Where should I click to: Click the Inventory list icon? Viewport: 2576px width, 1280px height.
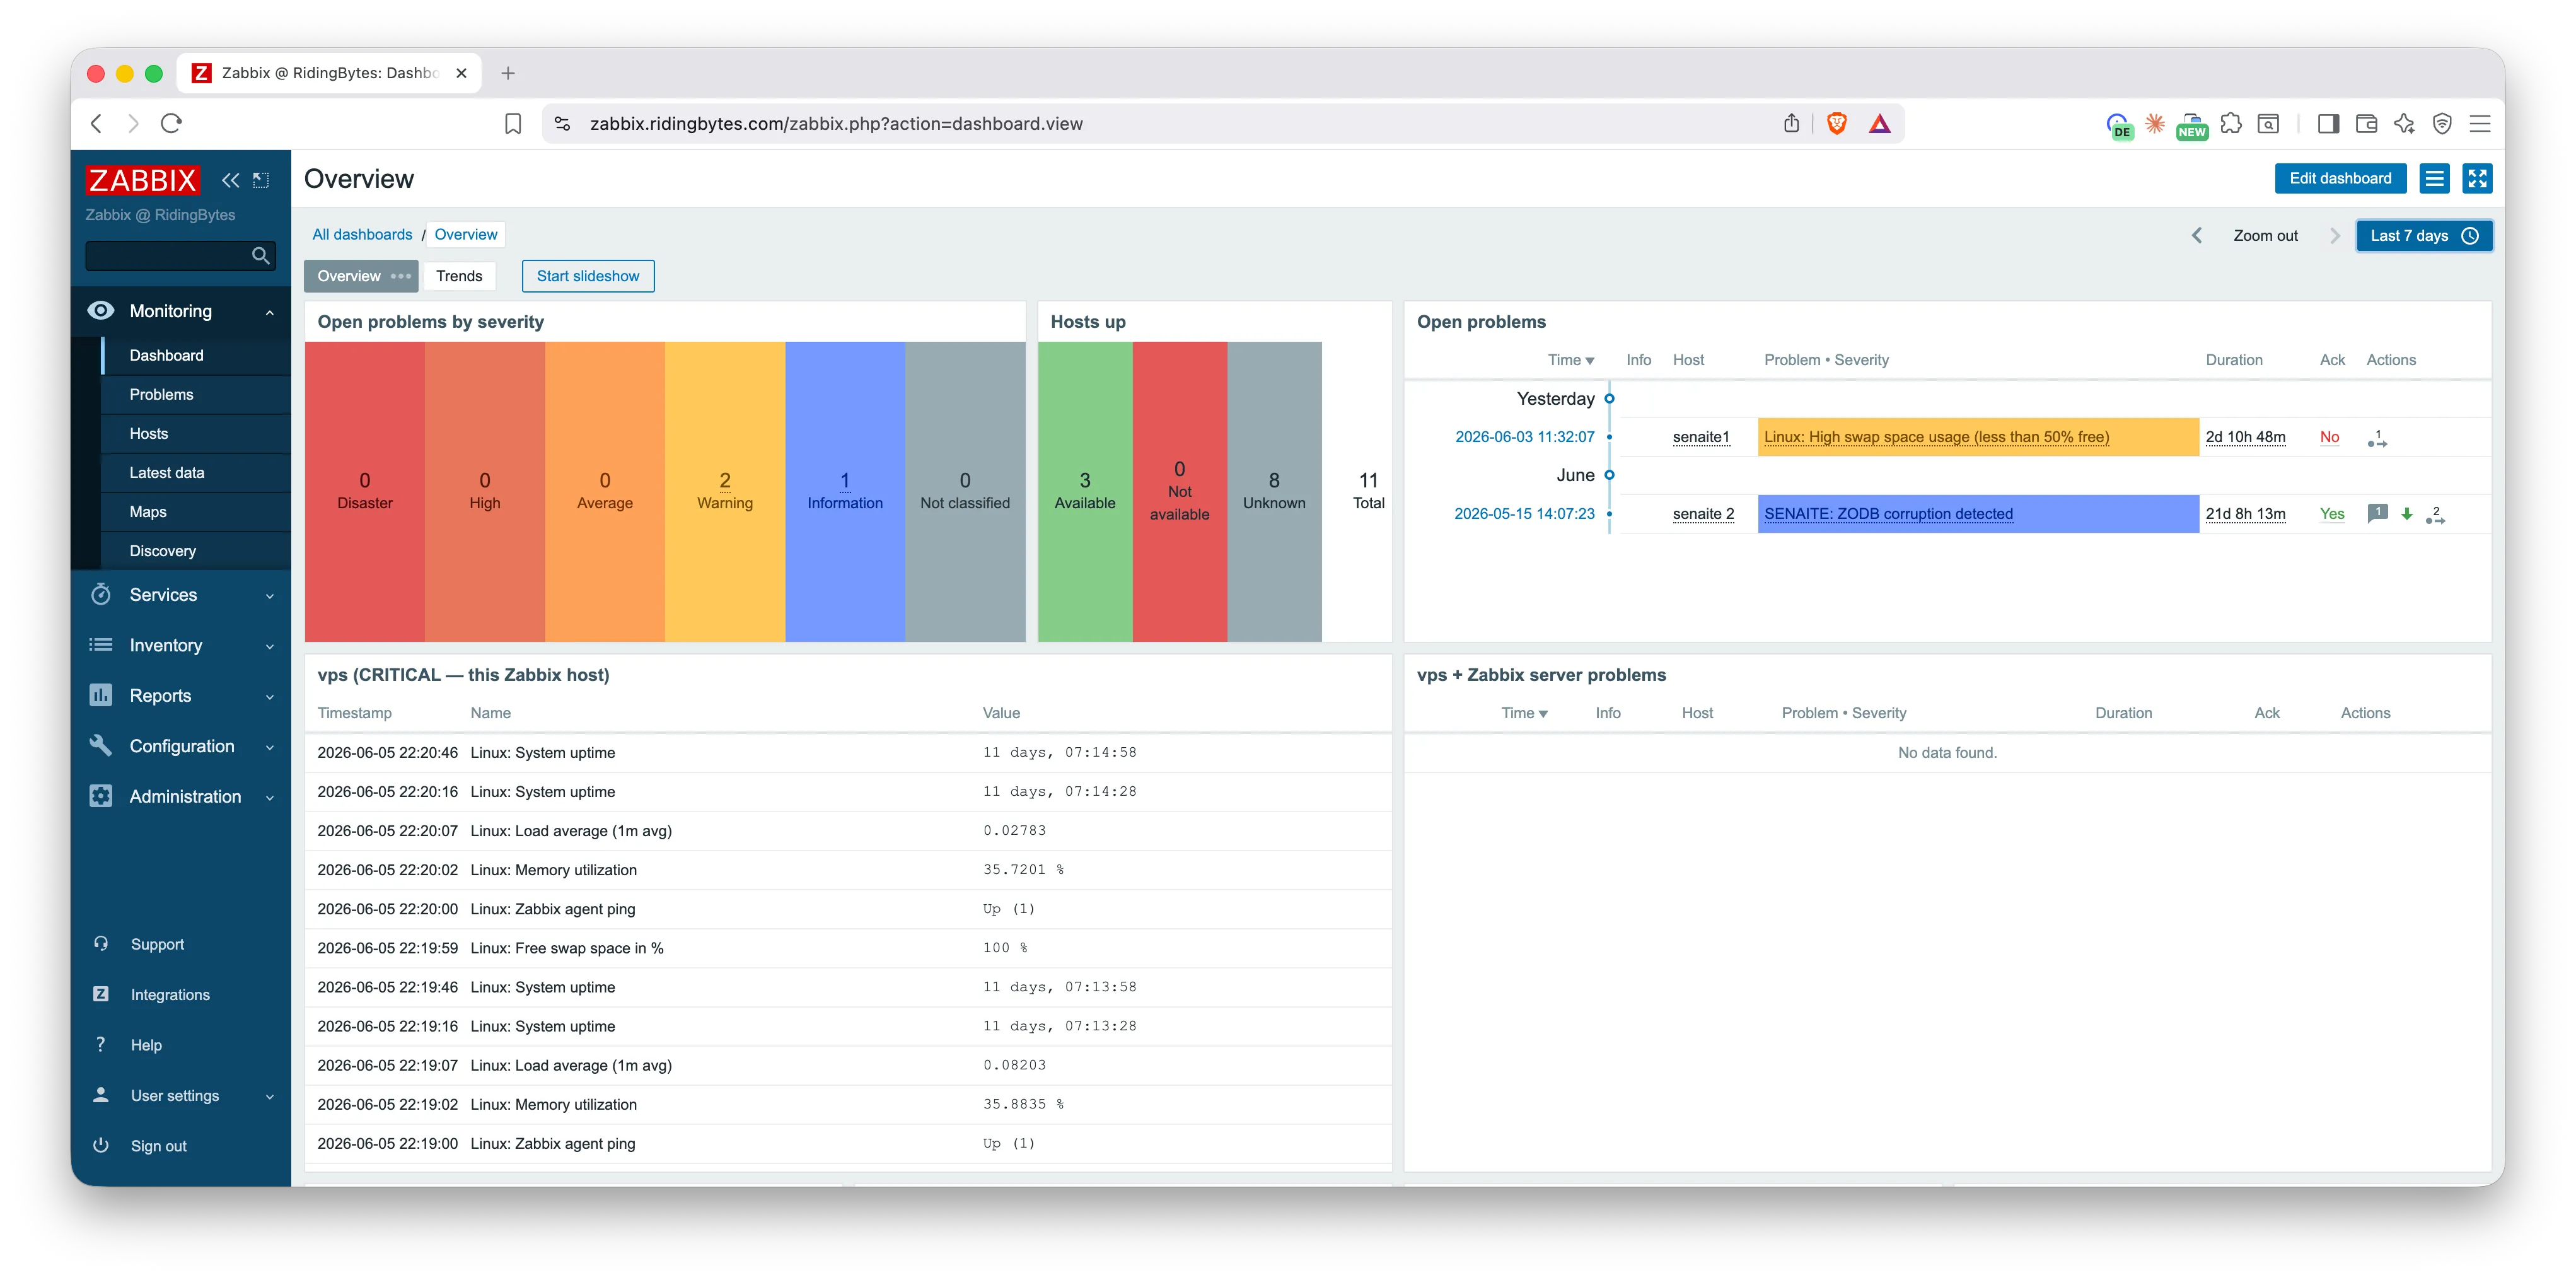pos(101,645)
